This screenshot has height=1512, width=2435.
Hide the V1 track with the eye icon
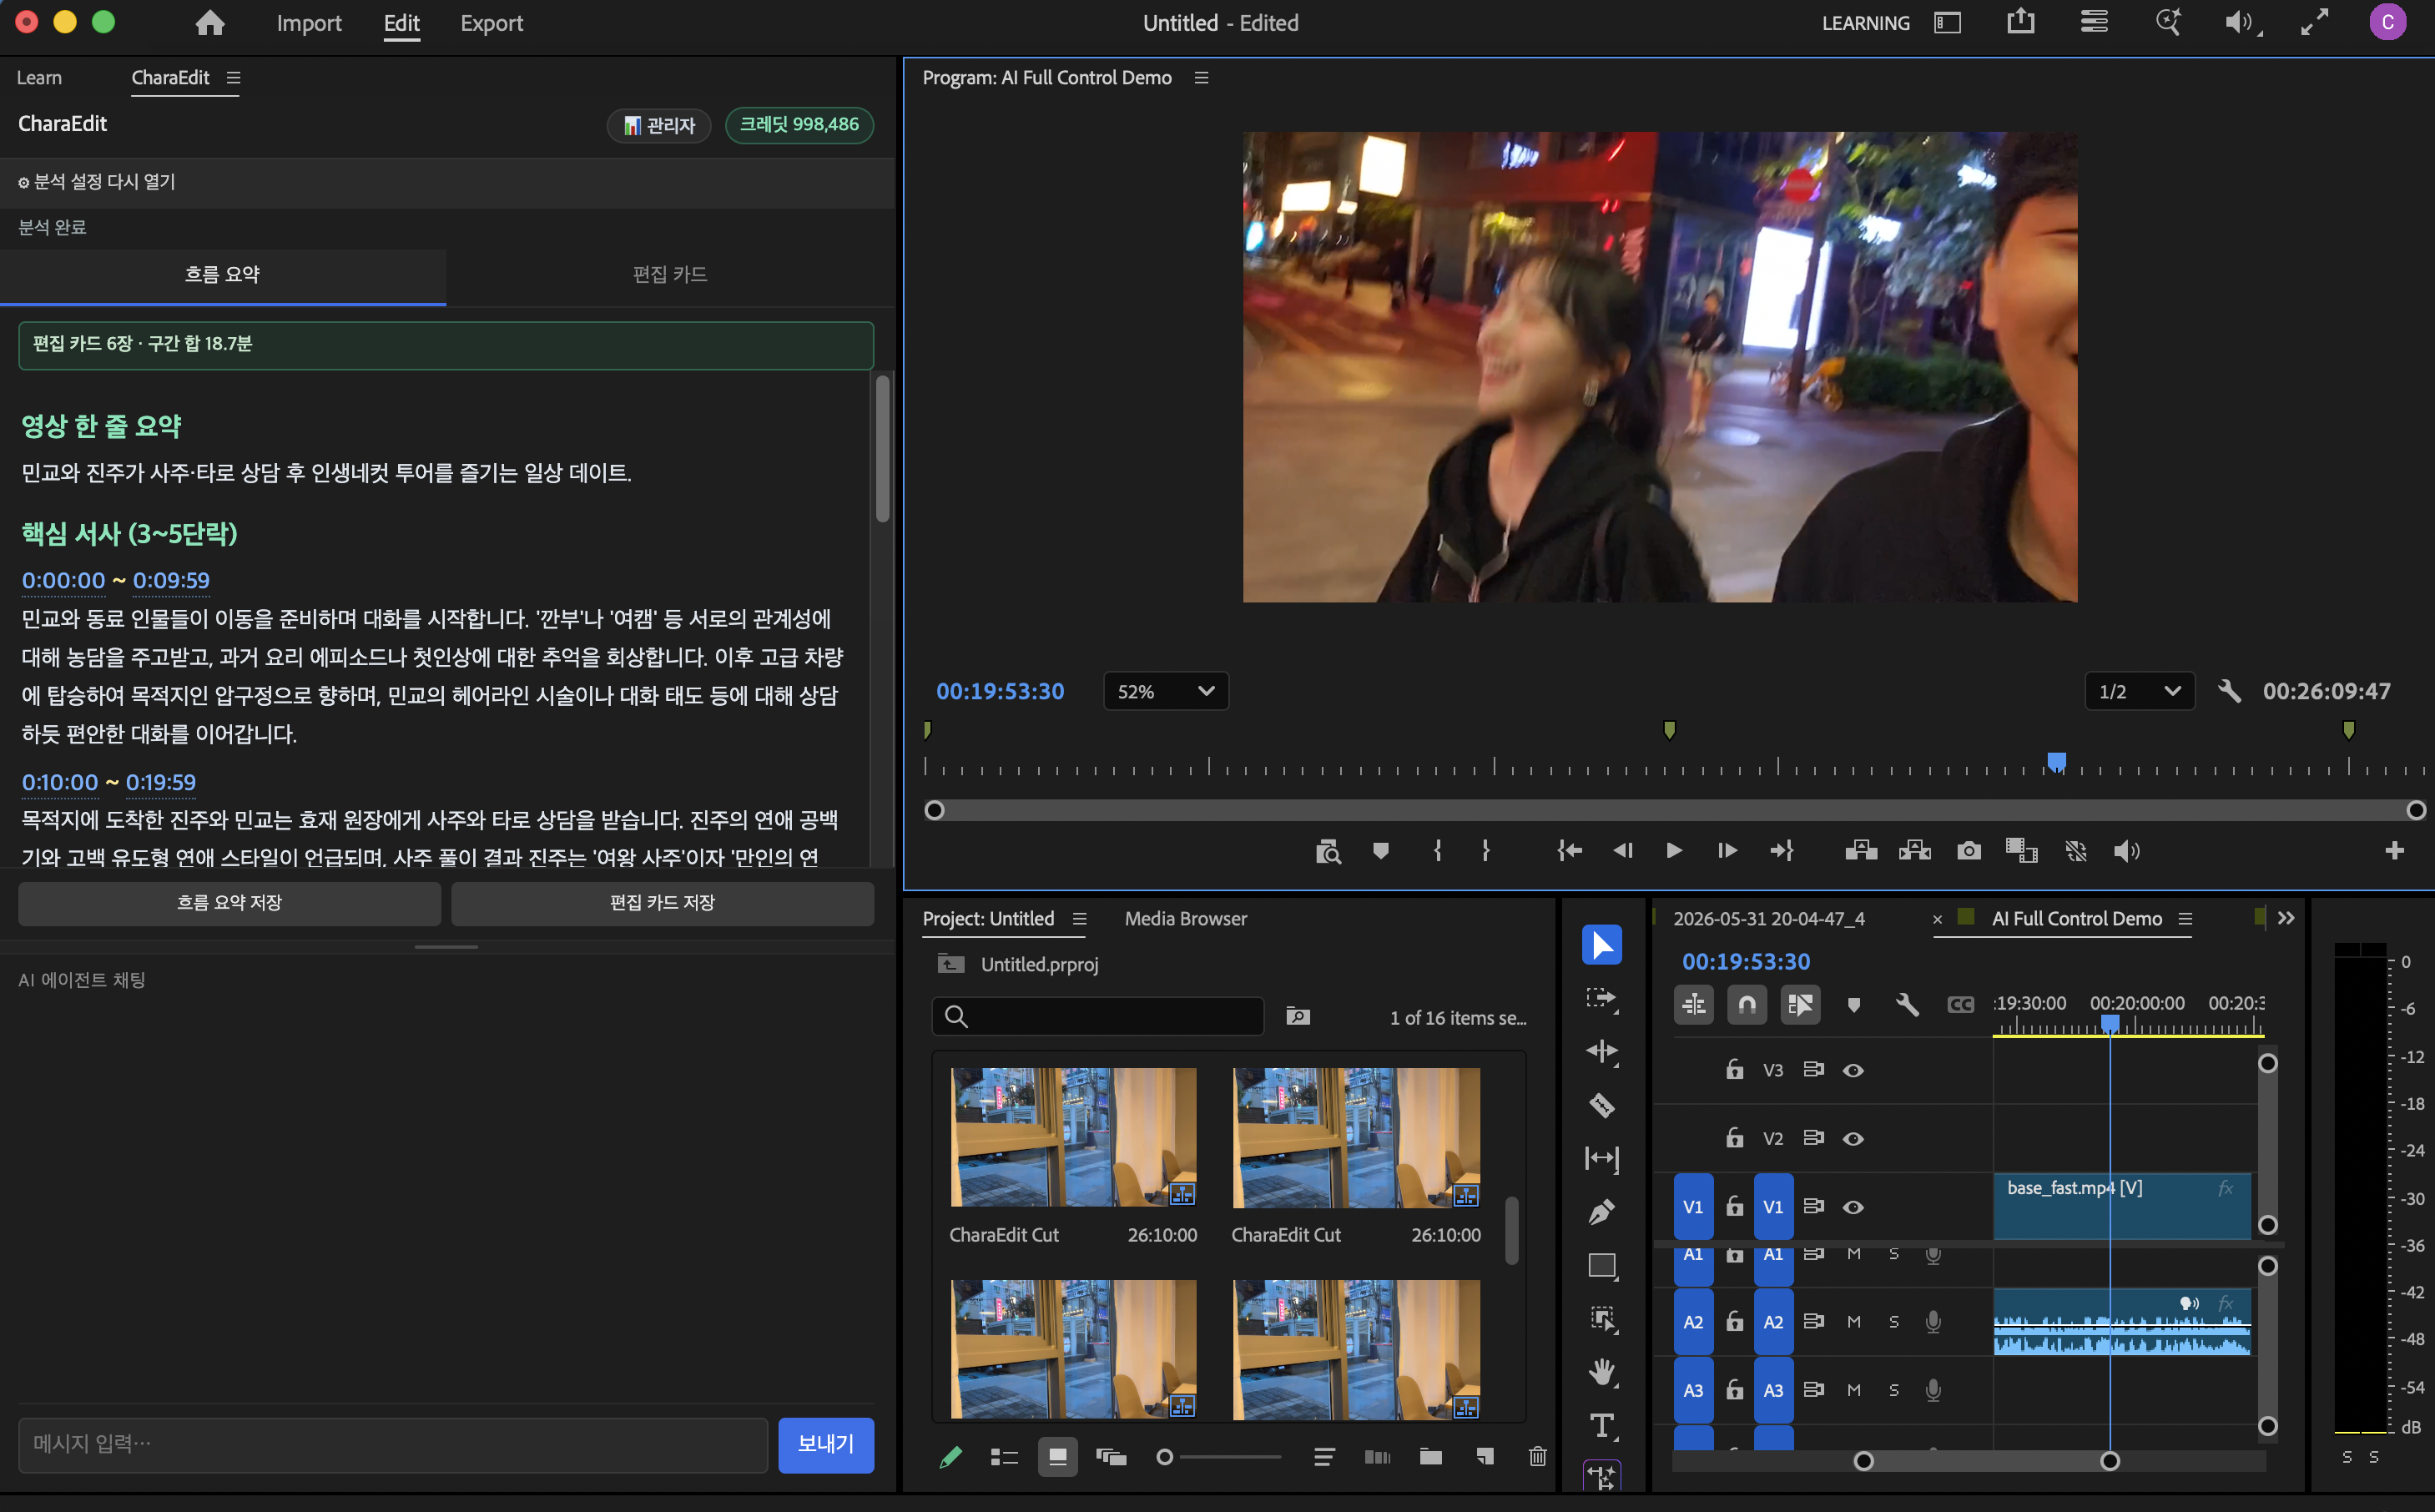[1853, 1207]
